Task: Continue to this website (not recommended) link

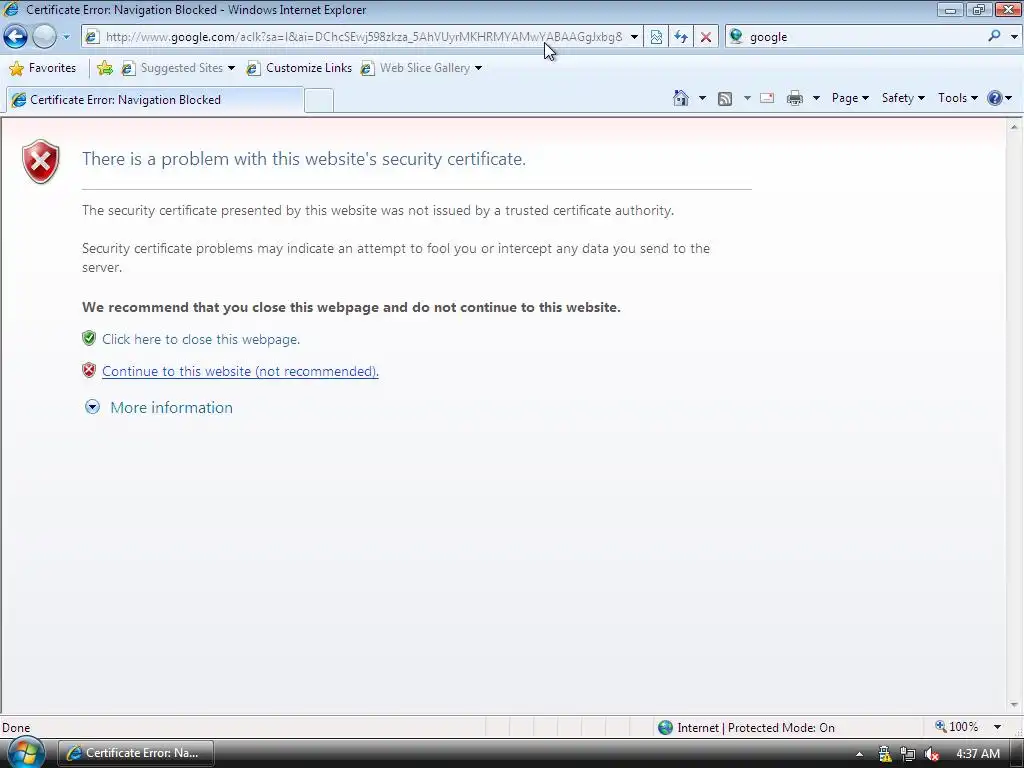Action: 240,372
